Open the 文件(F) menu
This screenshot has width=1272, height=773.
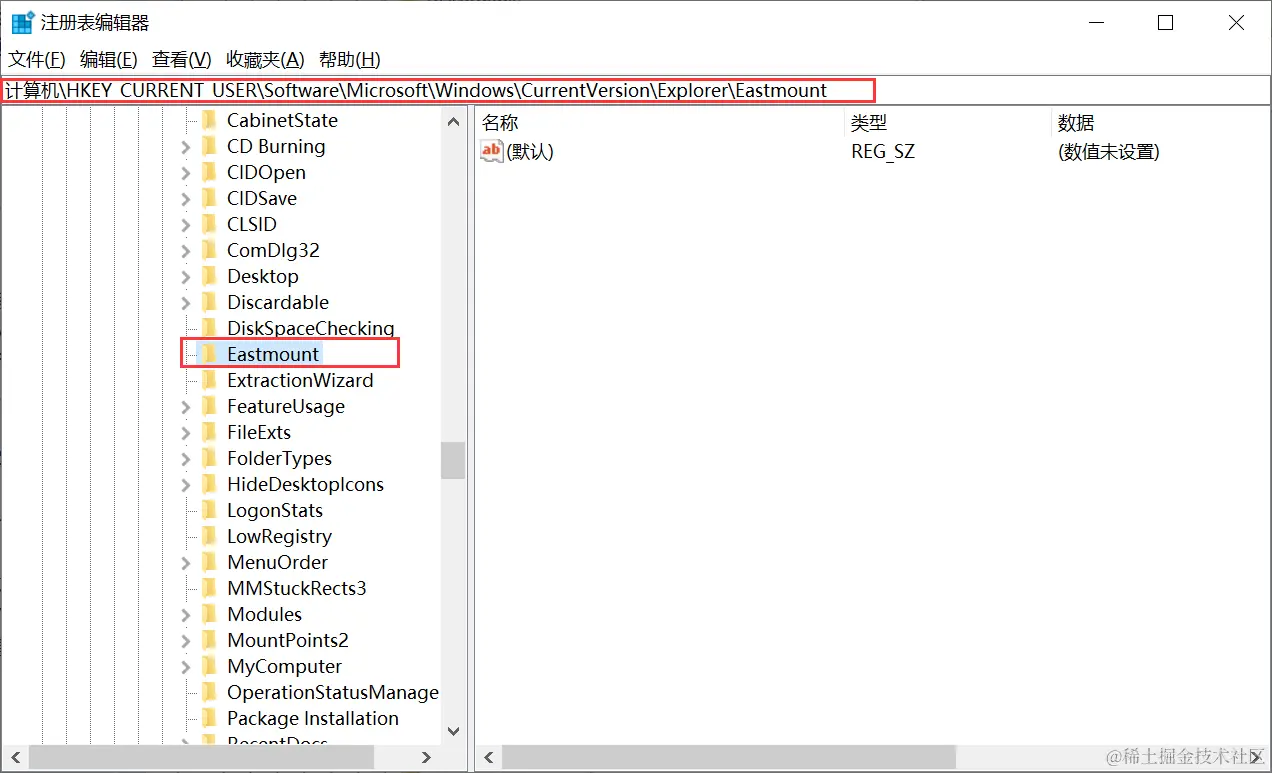tap(37, 59)
